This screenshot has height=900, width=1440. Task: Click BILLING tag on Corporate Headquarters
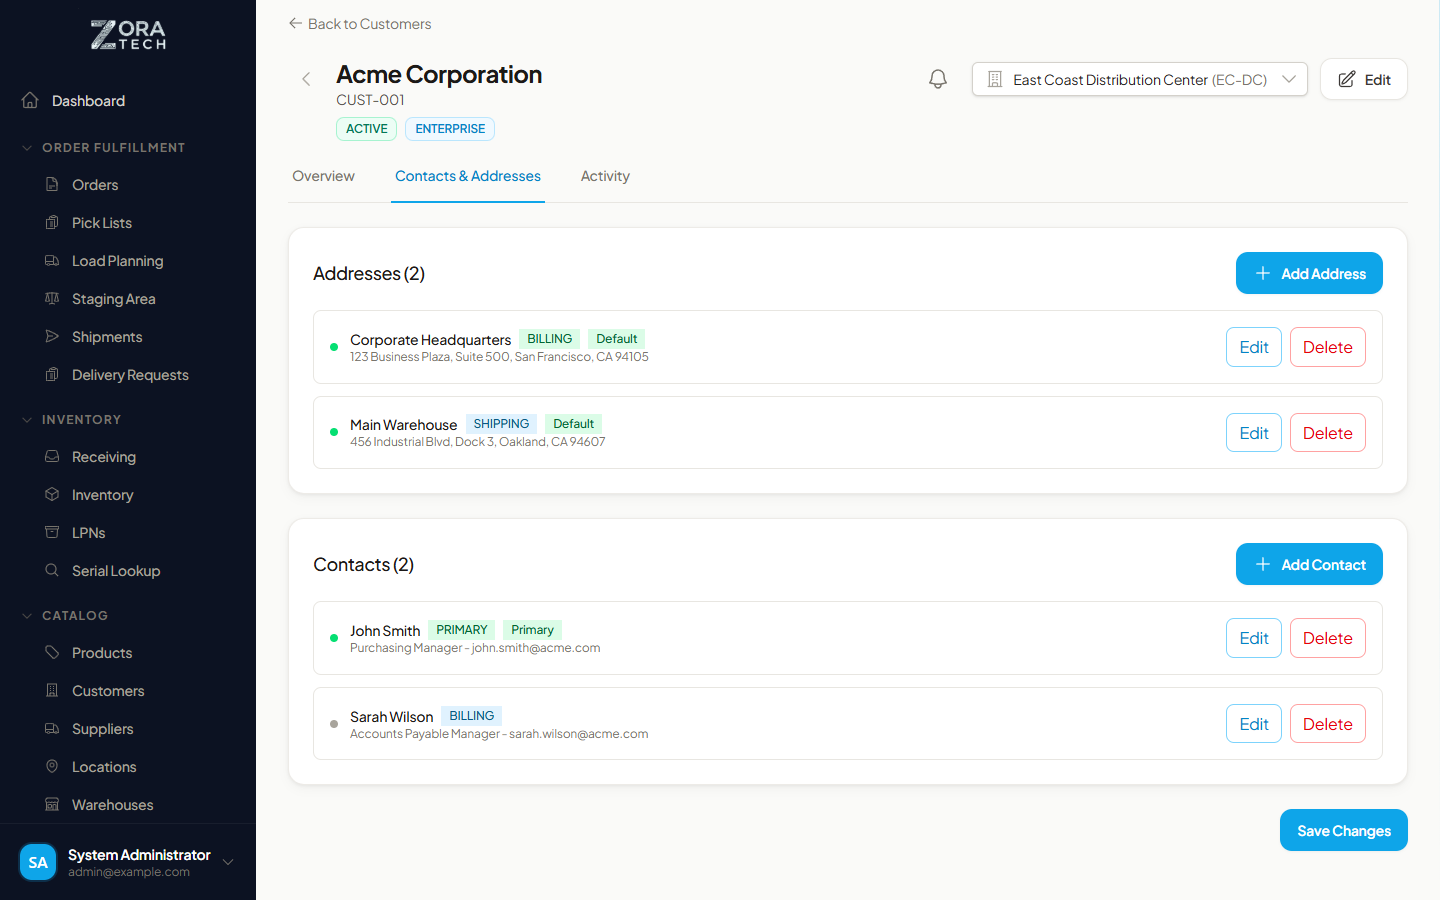coord(550,339)
